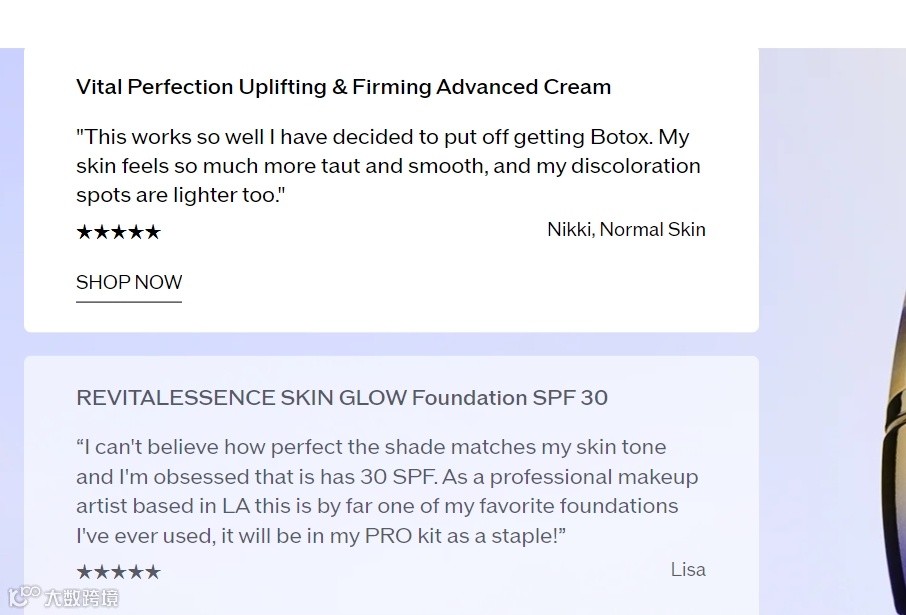This screenshot has height=615, width=906.
Task: Click the fourth star in Nikki's rating
Action: point(136,233)
